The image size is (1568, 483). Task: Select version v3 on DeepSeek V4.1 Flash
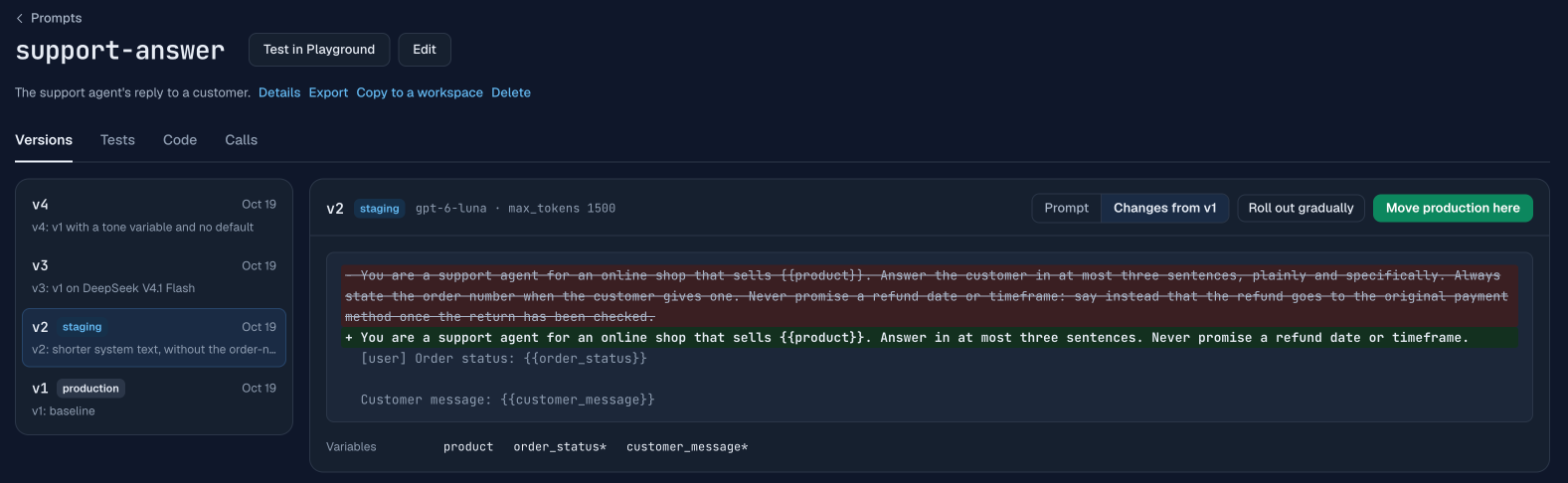(154, 276)
